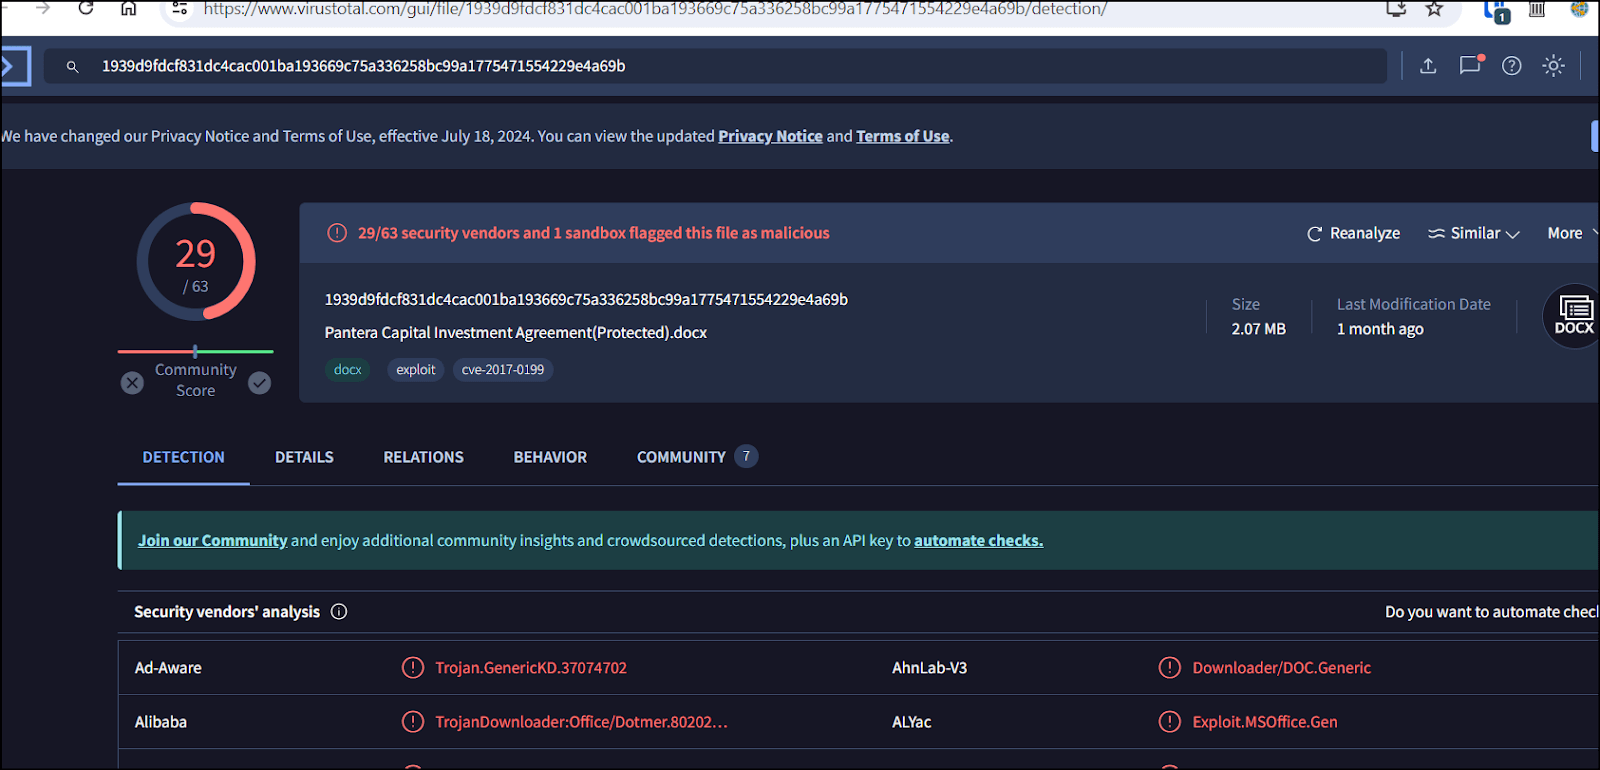Click alert icon in the malicious banner
1600x770 pixels.
(x=337, y=233)
